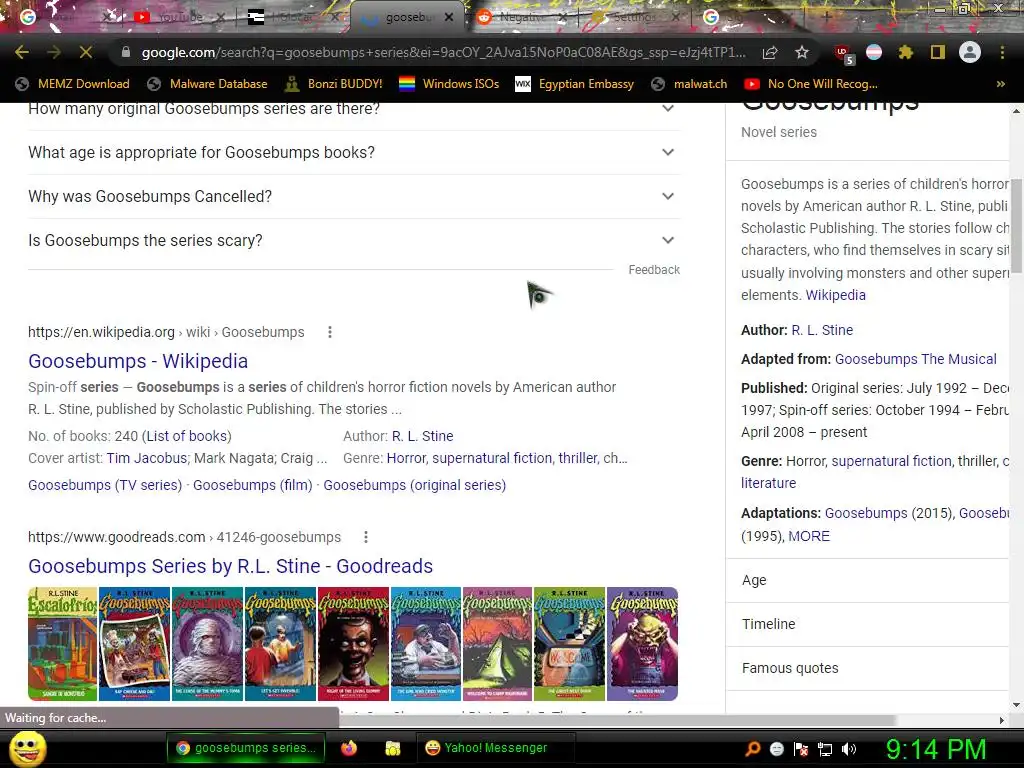Viewport: 1024px width, 768px height.
Task: Expand the Timeline section
Action: click(868, 624)
